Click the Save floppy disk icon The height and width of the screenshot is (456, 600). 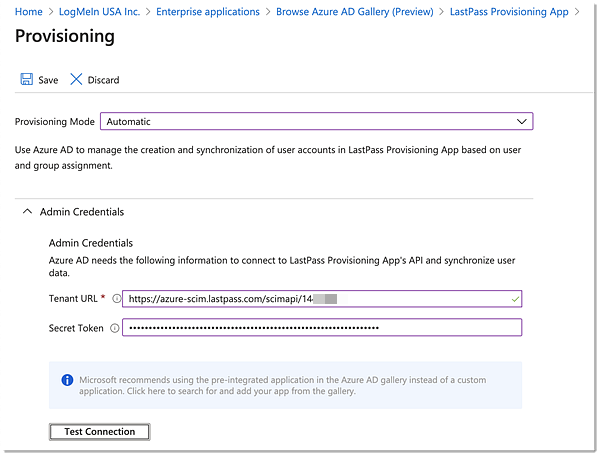[x=26, y=79]
